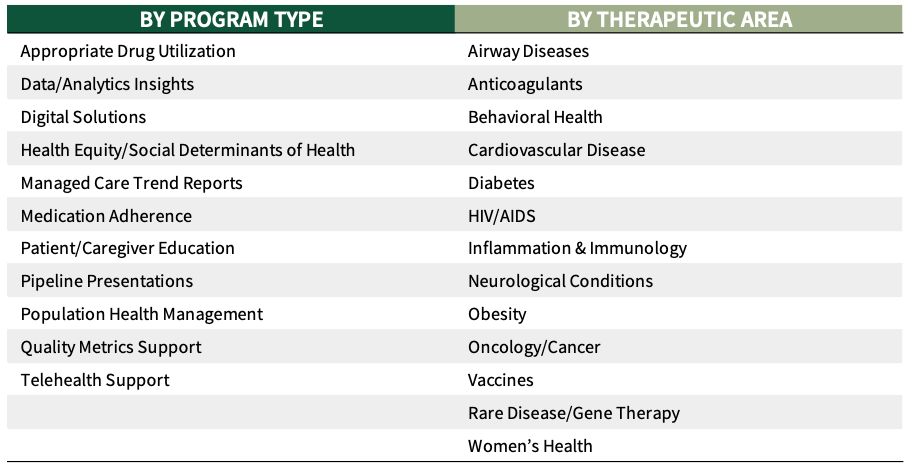Click Pipeline Presentations entry
The width and height of the screenshot is (911, 468).
coord(107,281)
